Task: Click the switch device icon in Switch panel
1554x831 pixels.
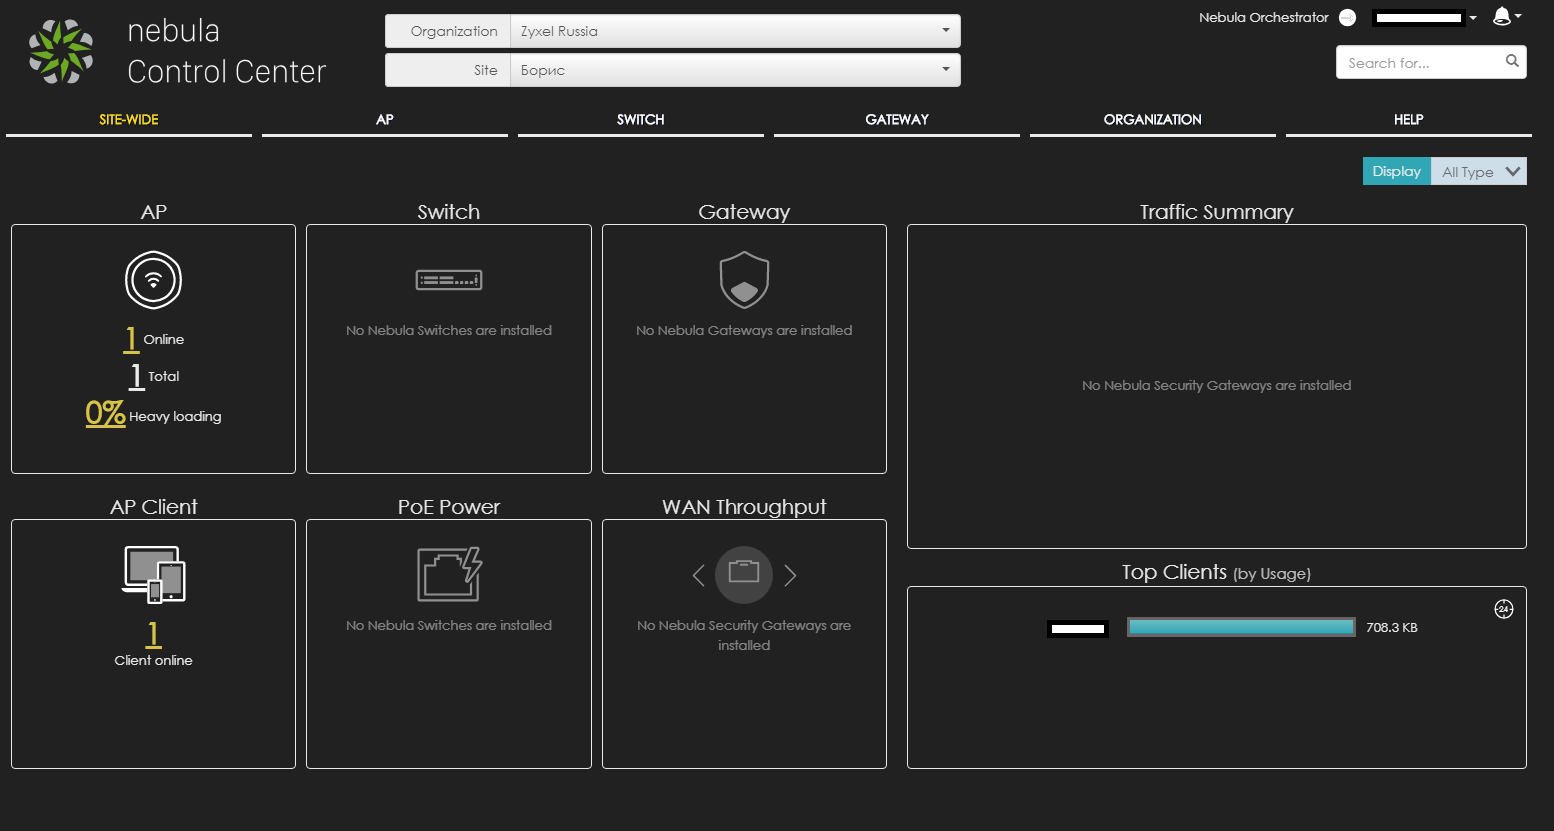Action: 449,280
